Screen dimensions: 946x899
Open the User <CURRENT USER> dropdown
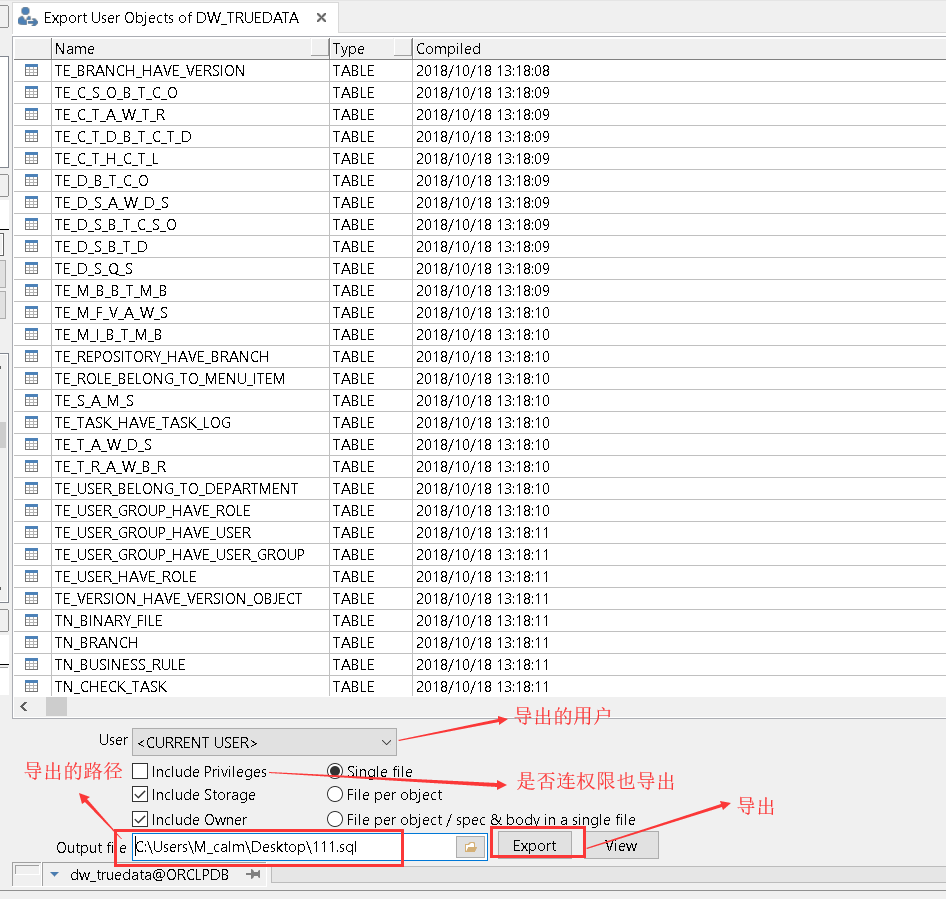pyautogui.click(x=264, y=742)
